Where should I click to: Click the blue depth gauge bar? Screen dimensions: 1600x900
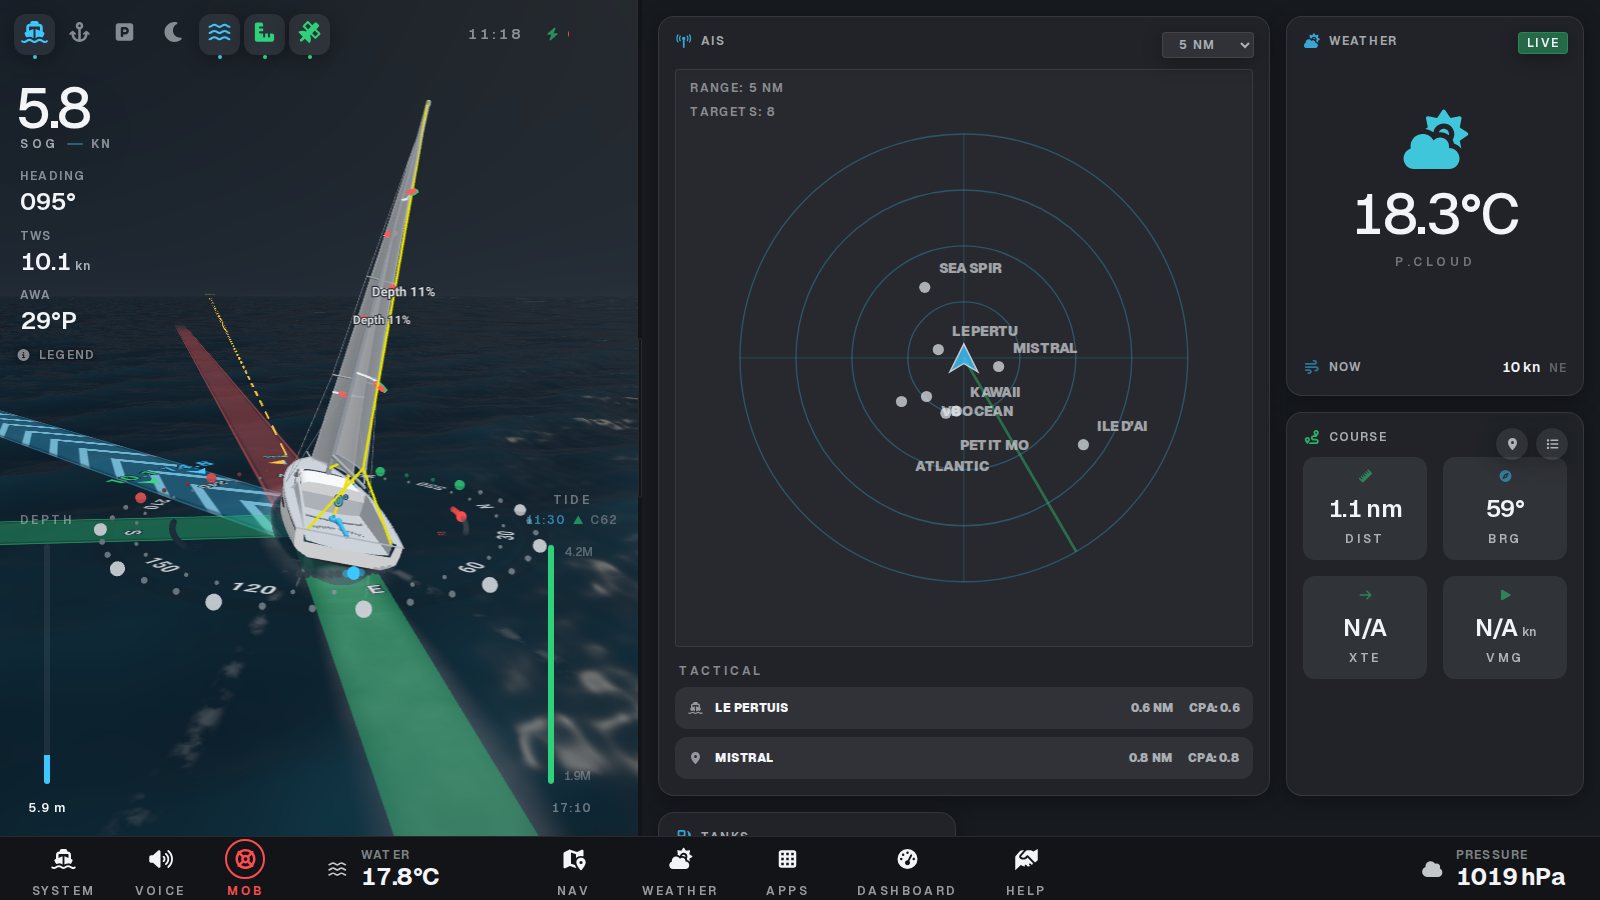click(47, 769)
